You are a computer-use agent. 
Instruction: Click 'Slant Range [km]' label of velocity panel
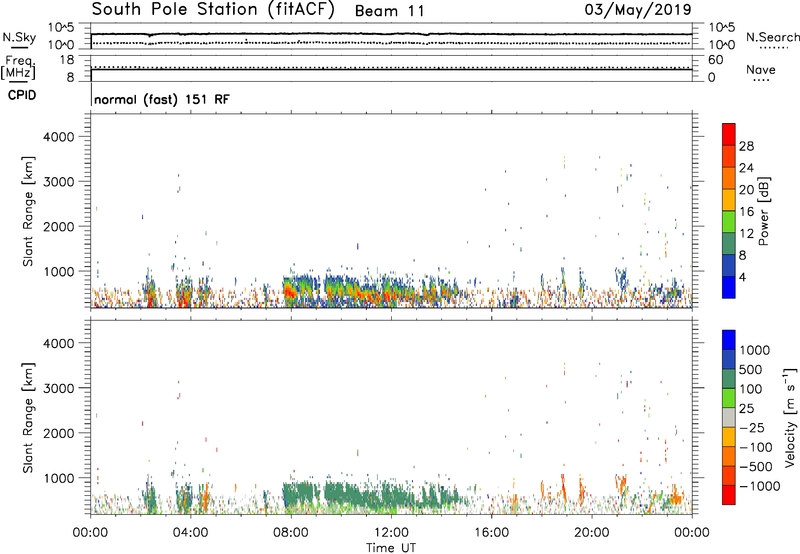tap(28, 418)
